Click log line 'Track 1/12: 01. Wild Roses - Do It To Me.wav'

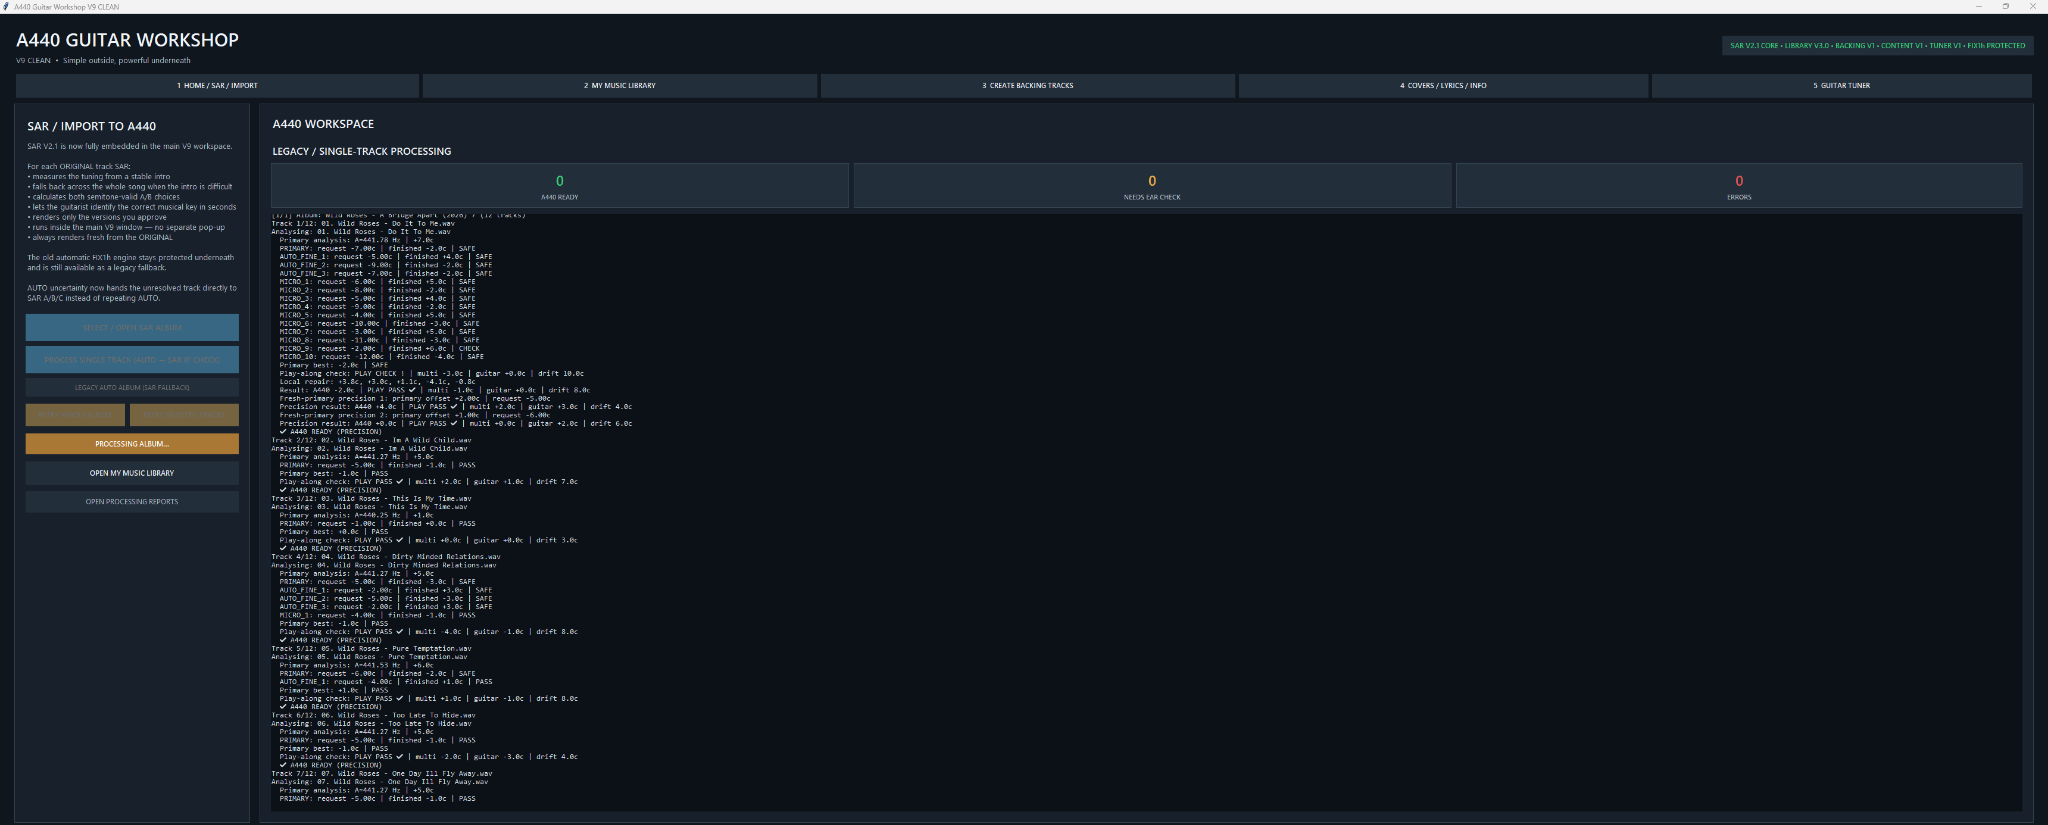[363, 224]
